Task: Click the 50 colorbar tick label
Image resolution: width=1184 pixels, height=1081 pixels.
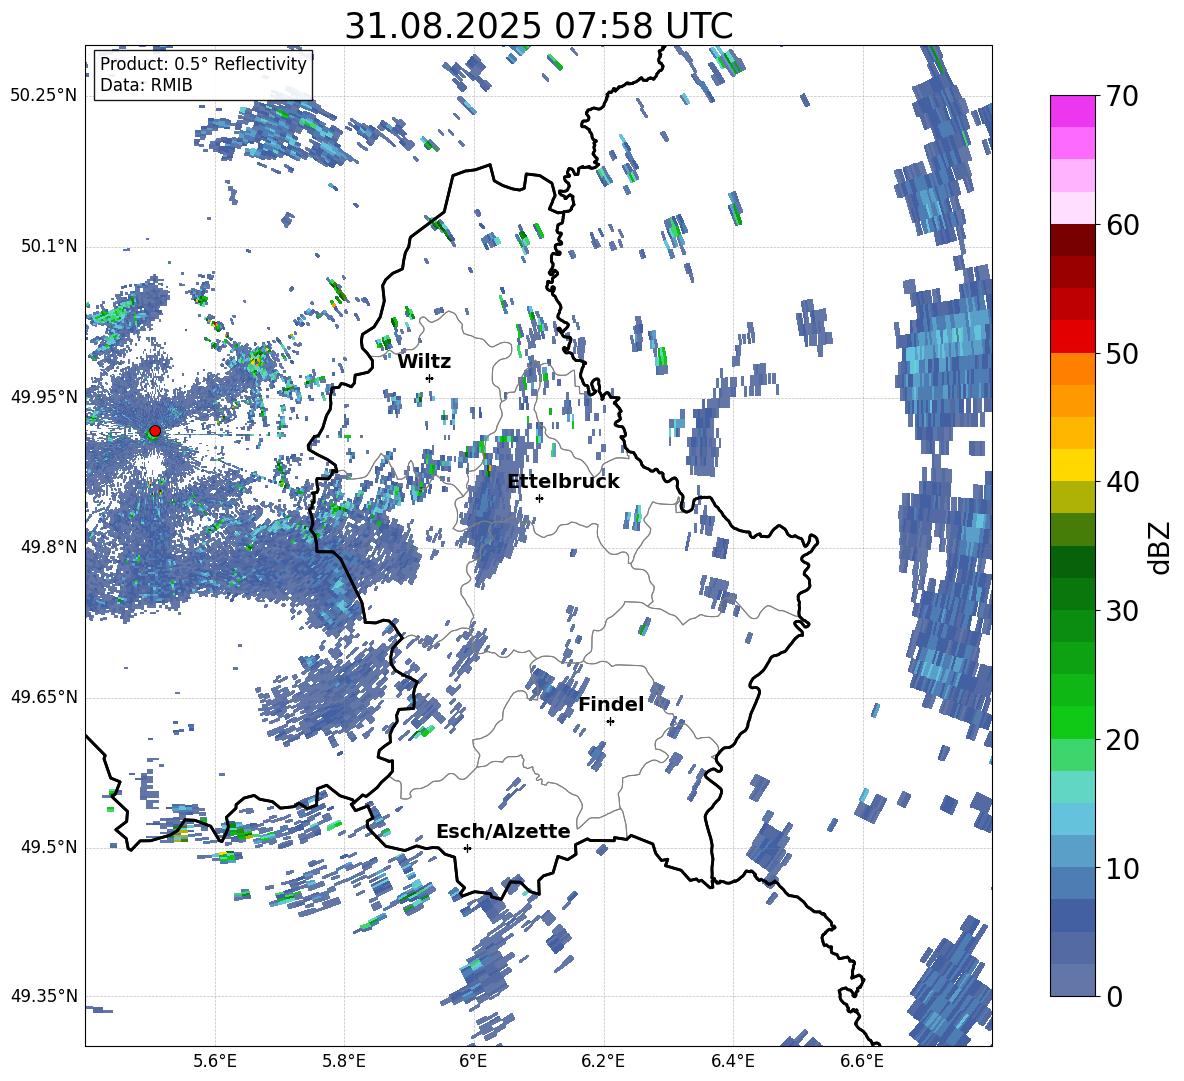Action: [1122, 354]
